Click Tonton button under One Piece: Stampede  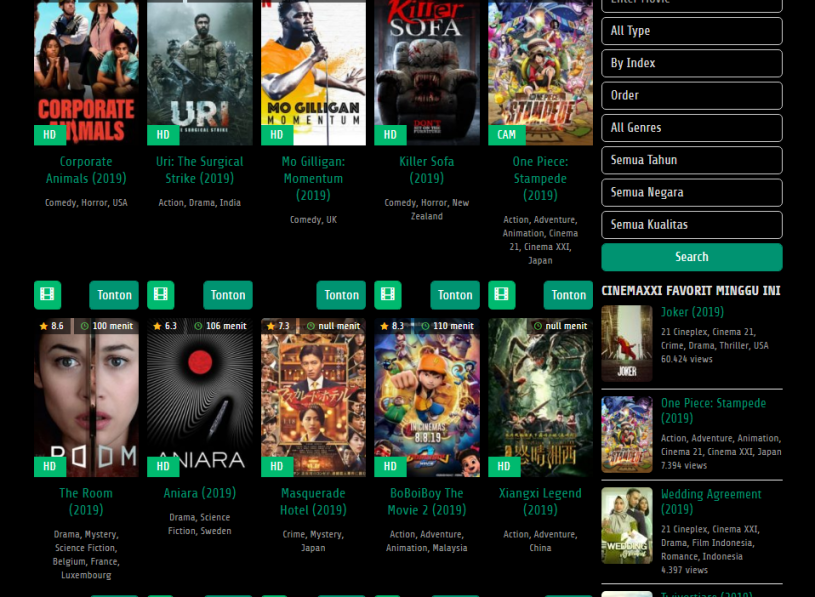click(x=568, y=295)
